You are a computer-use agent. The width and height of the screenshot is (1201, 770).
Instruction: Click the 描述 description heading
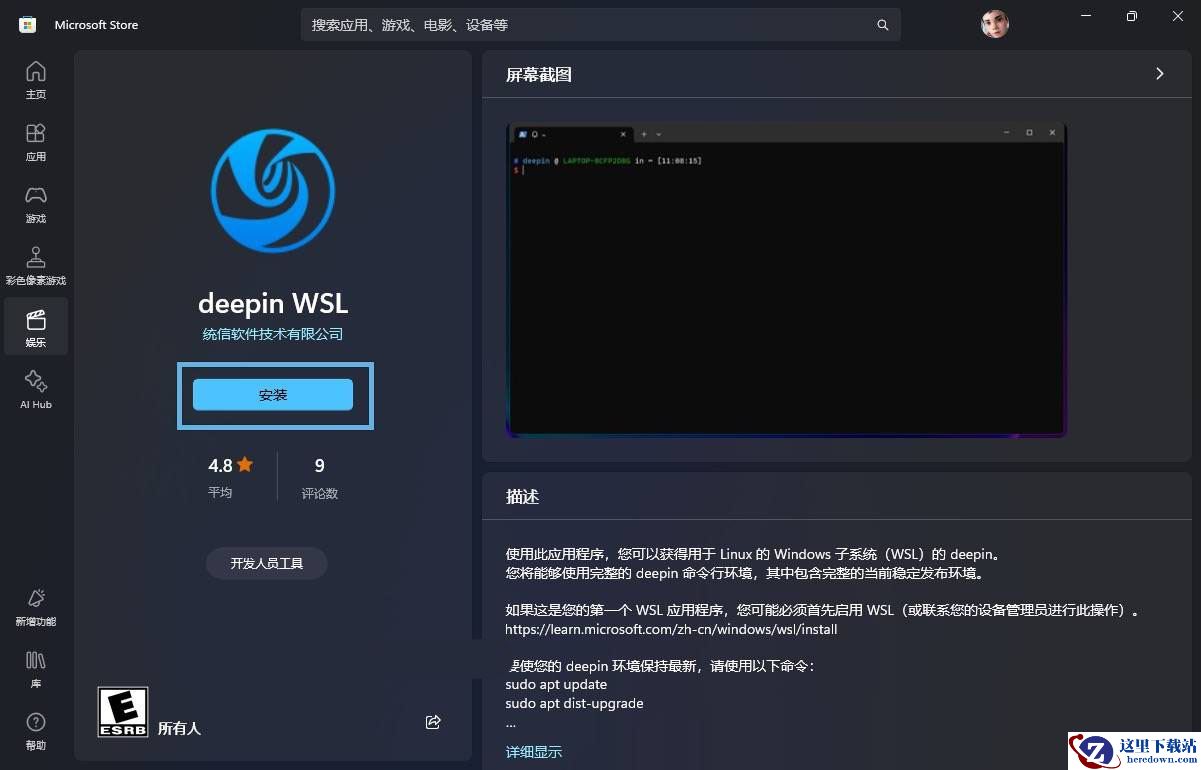523,496
